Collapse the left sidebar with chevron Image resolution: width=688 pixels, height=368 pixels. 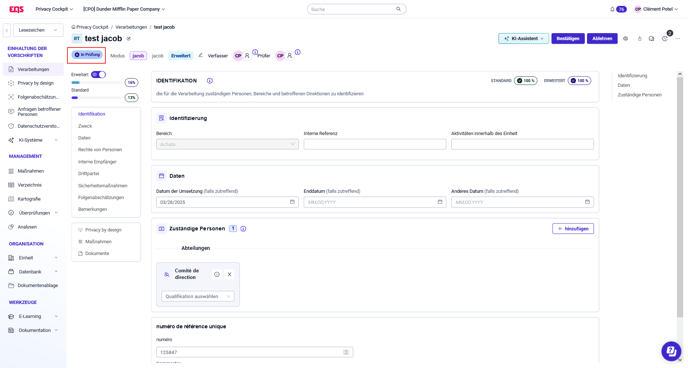click(x=7, y=30)
